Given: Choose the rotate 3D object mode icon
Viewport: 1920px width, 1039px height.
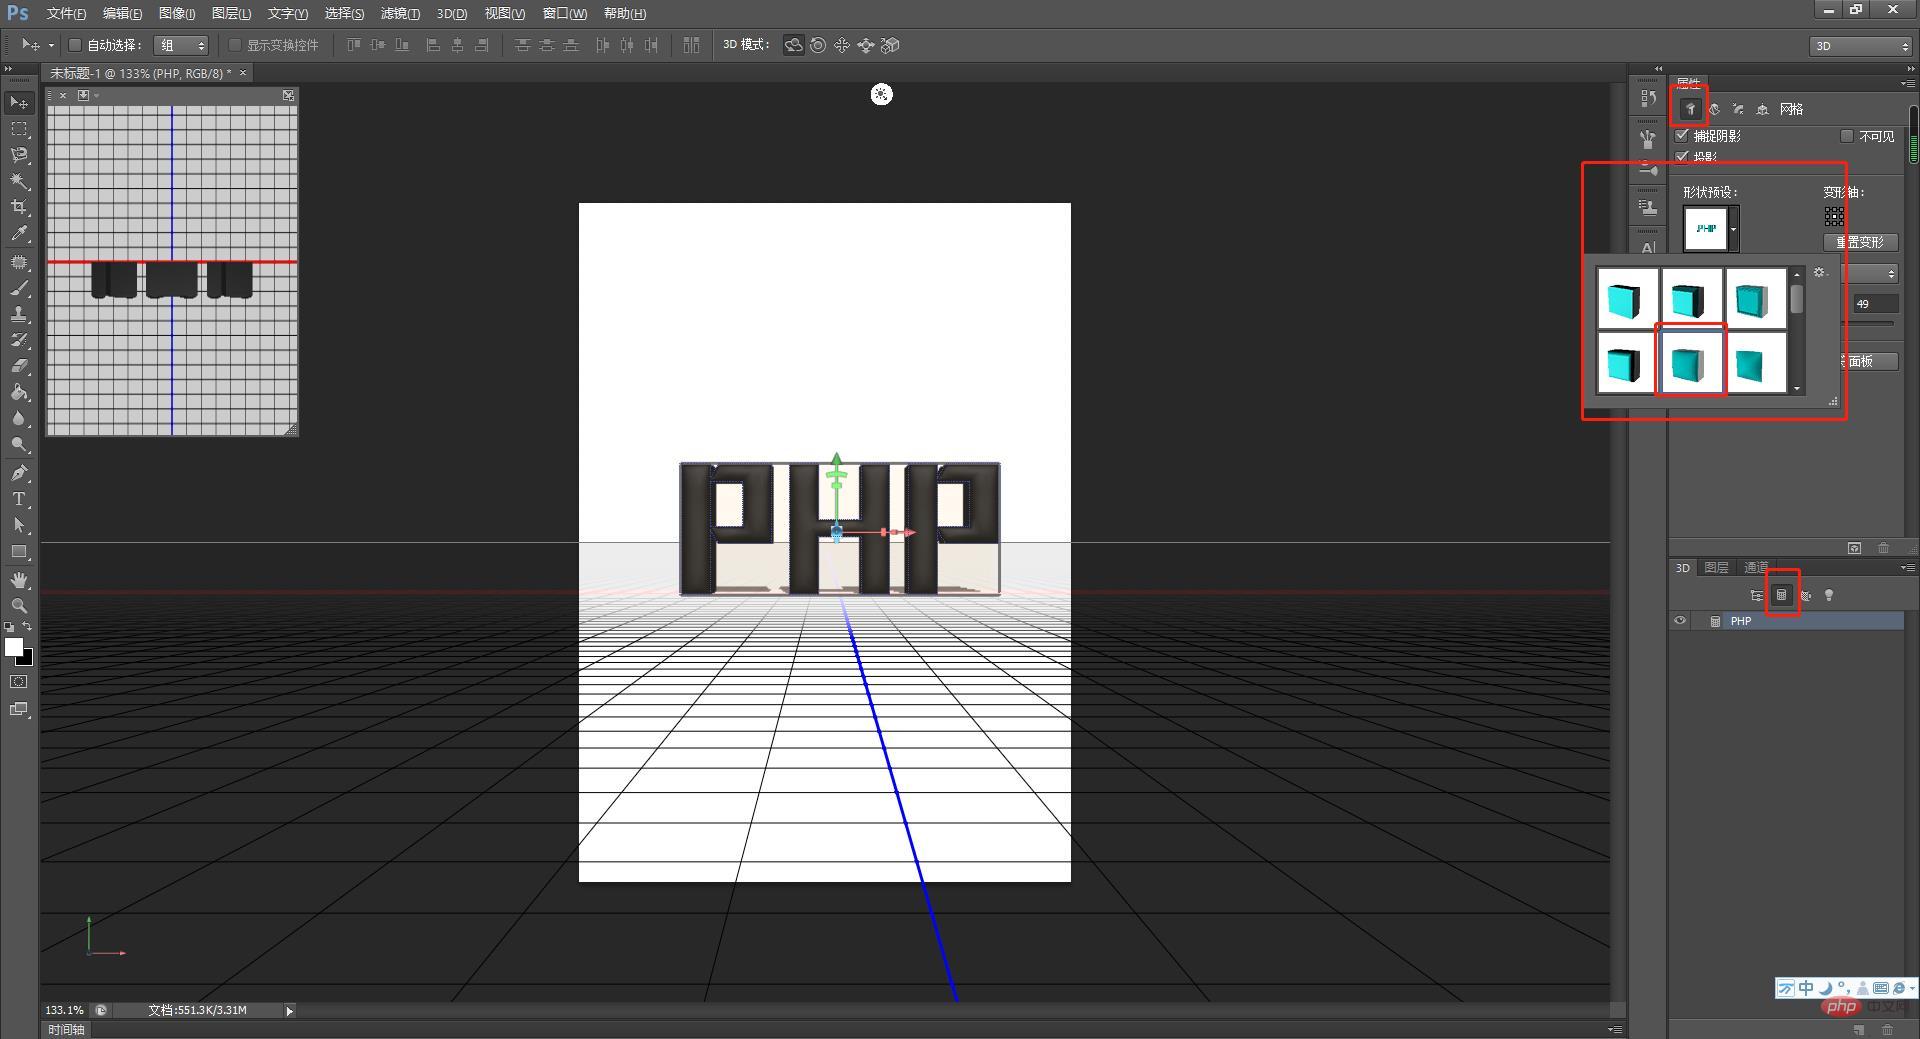Looking at the screenshot, I should coord(793,45).
